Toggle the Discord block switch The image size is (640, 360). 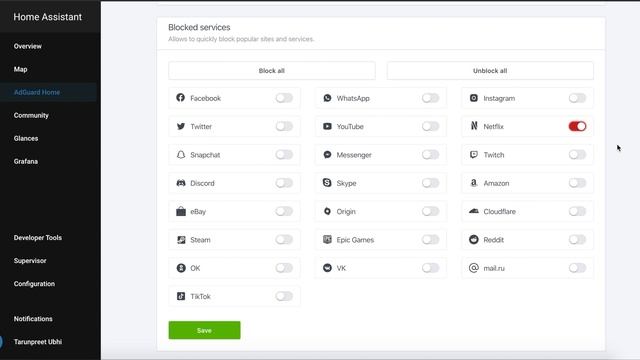tap(284, 183)
